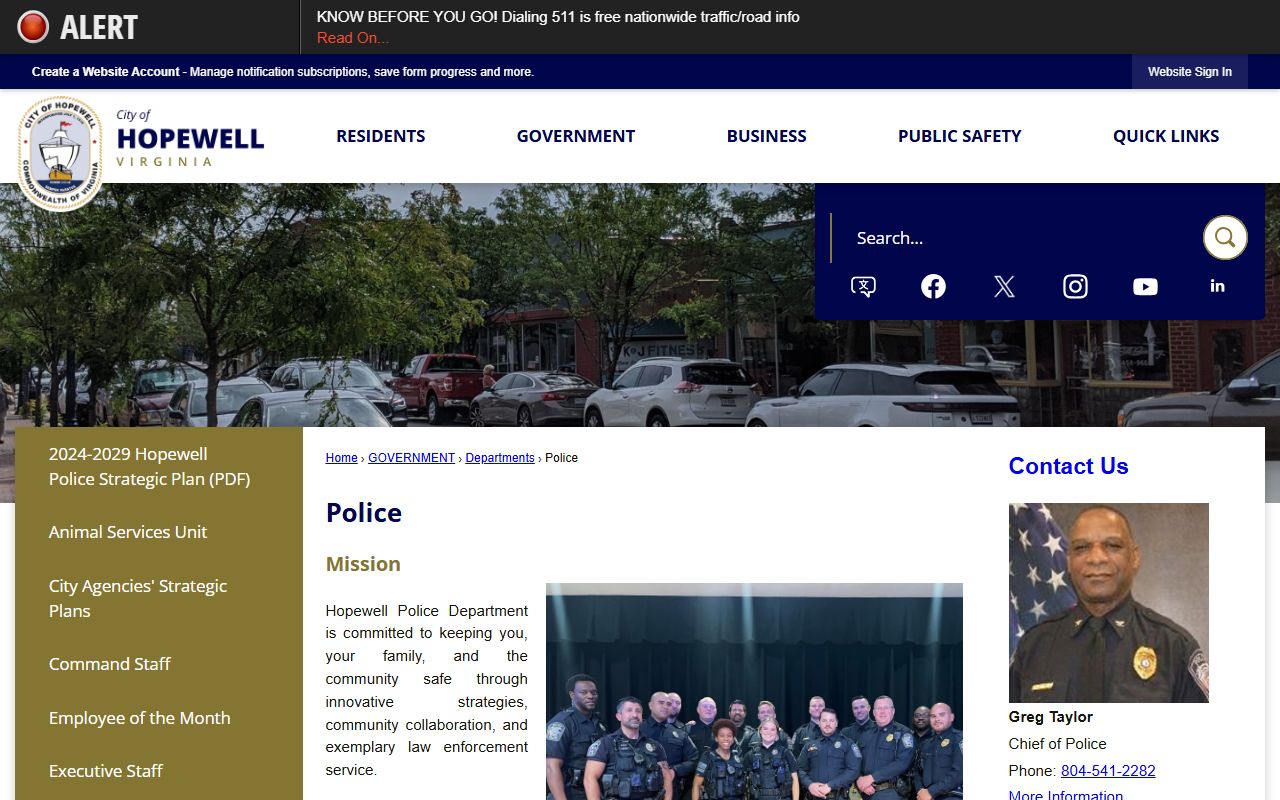Open the Instagram icon
Image resolution: width=1280 pixels, height=800 pixels.
point(1075,287)
